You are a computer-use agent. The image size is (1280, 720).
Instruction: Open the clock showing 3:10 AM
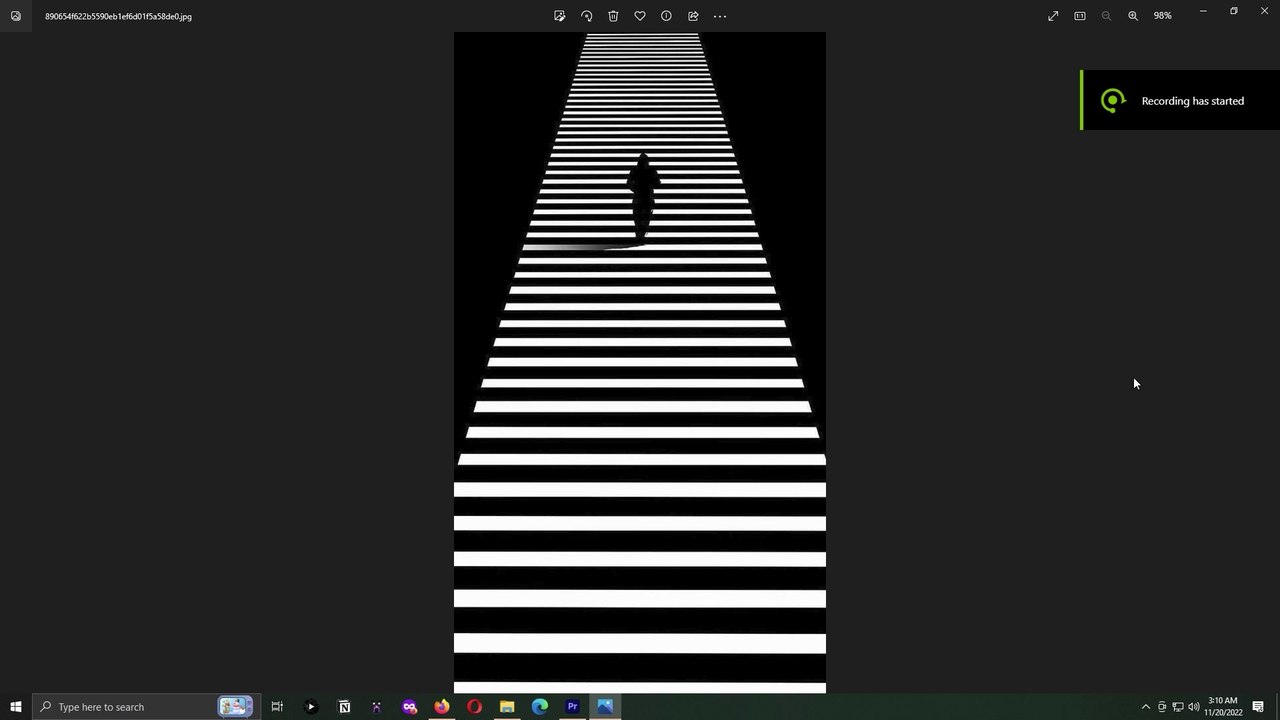(1223, 707)
